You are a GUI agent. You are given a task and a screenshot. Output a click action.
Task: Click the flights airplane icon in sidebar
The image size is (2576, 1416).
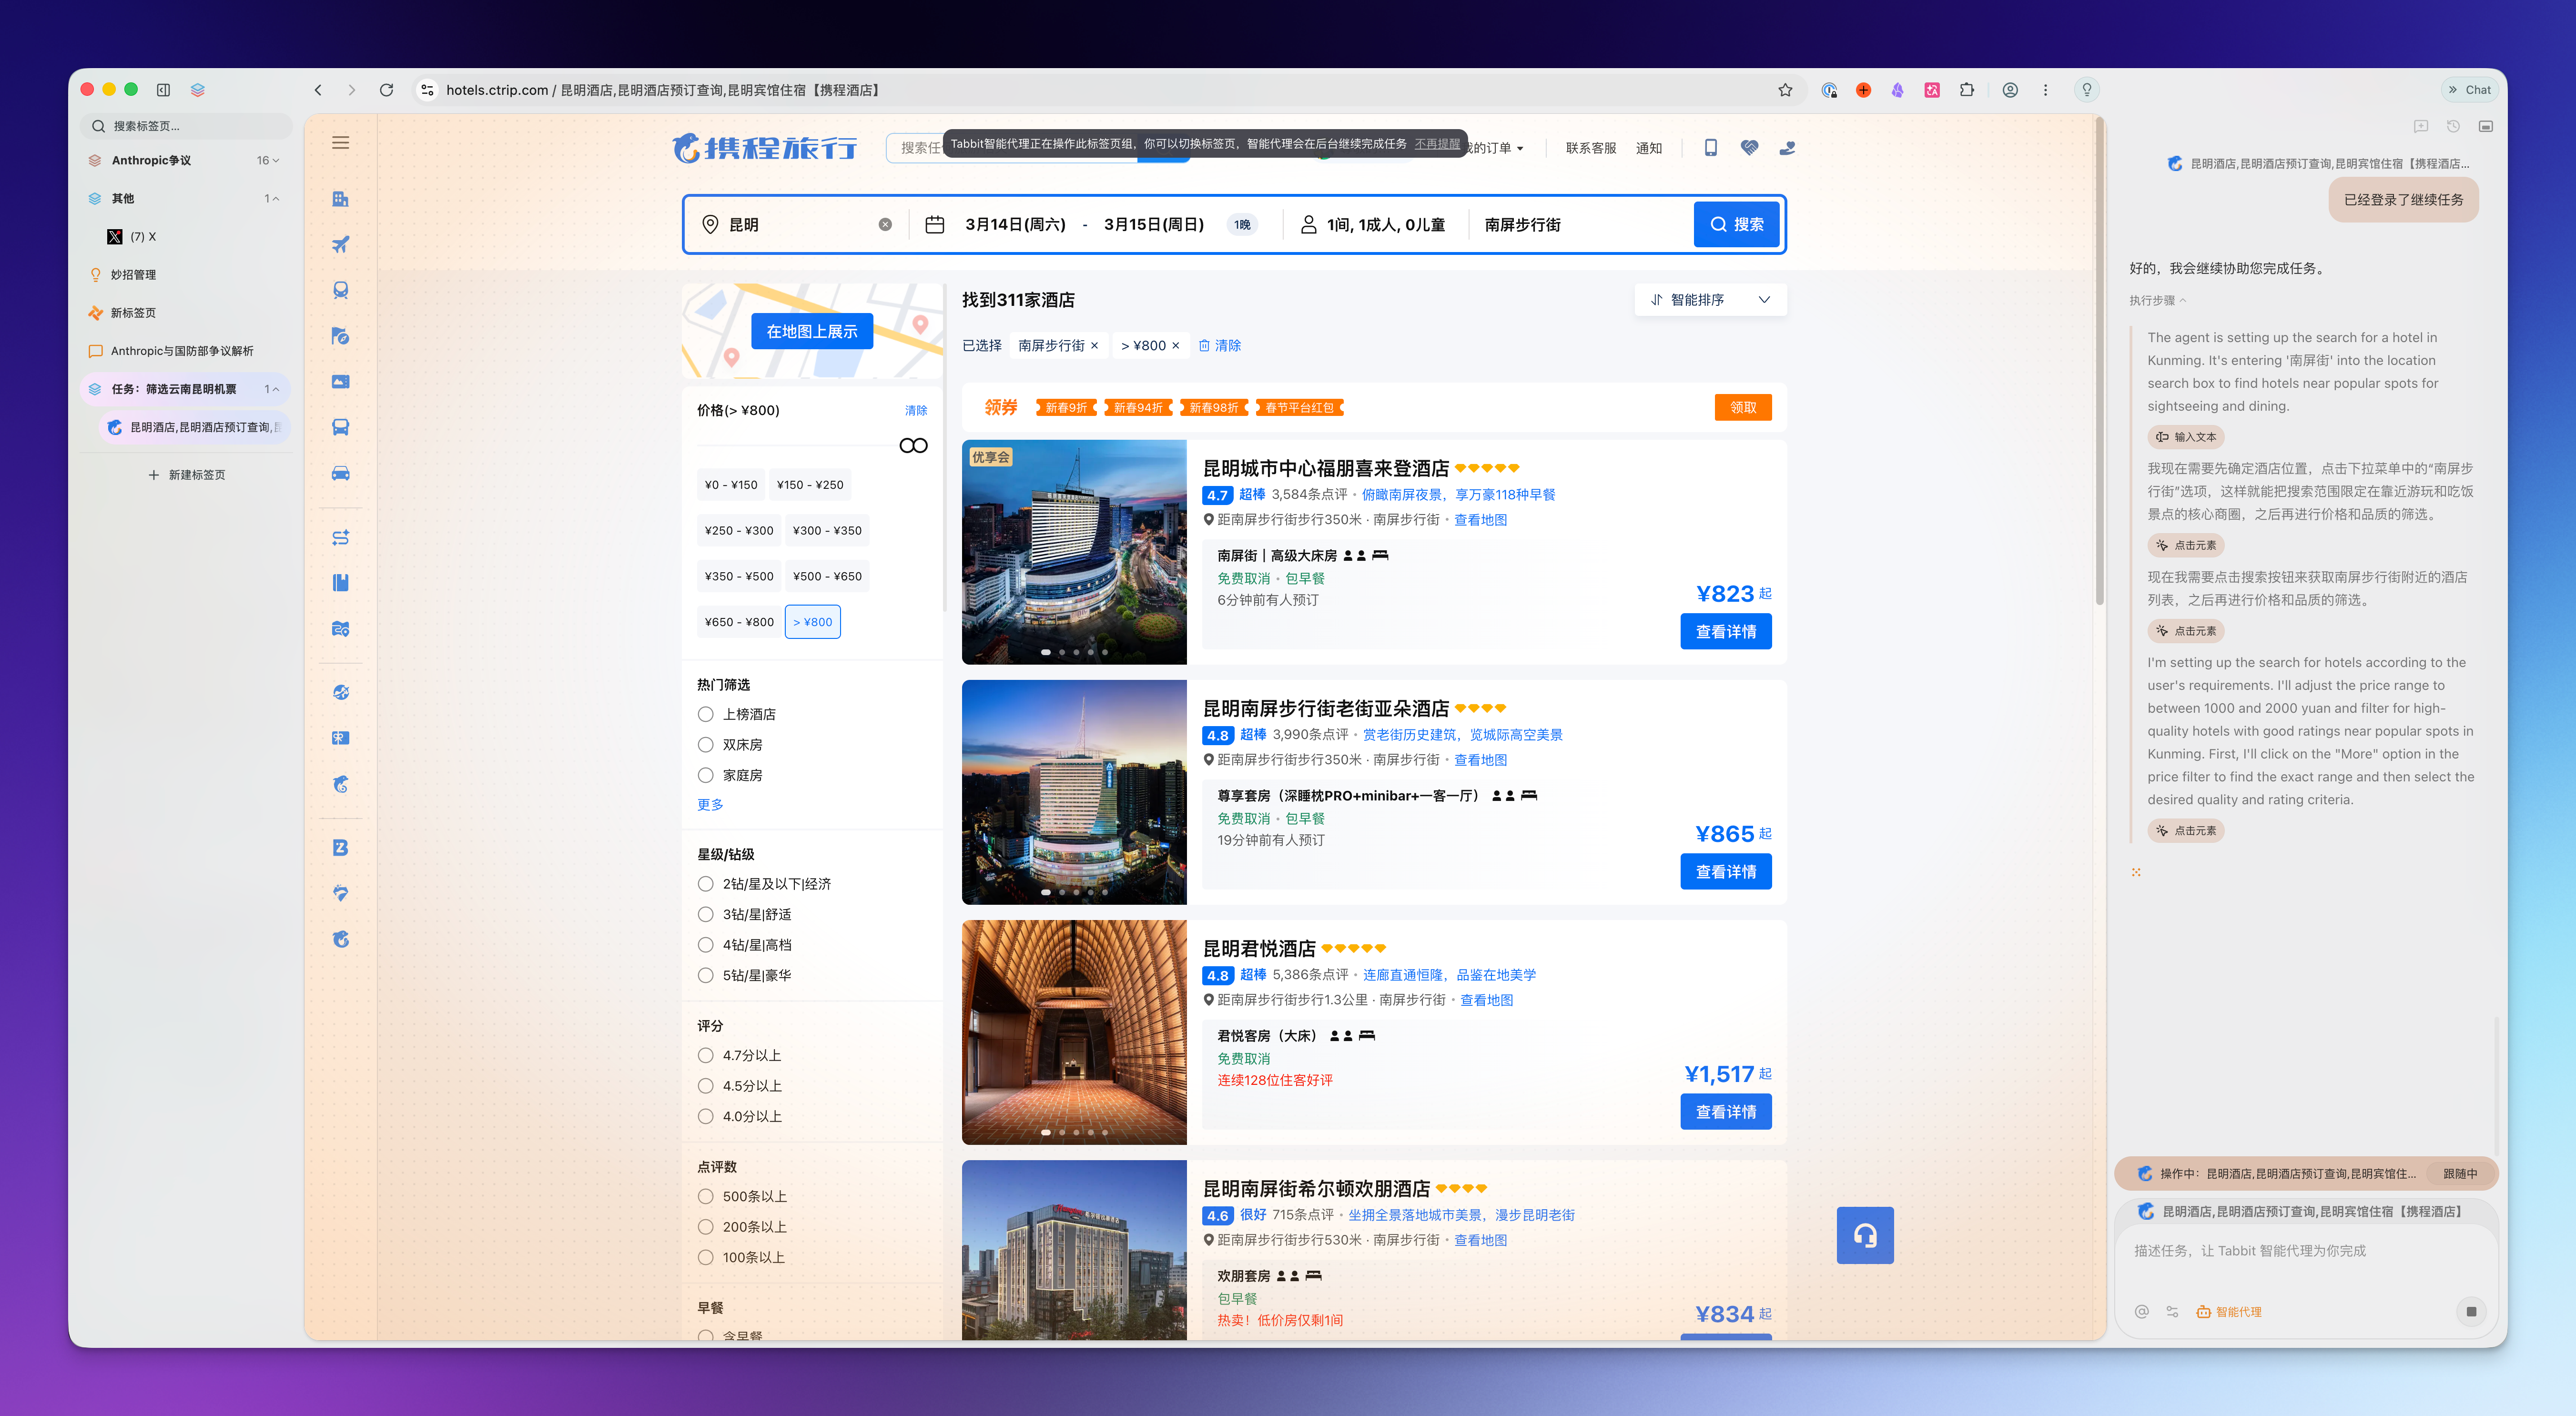click(x=340, y=244)
